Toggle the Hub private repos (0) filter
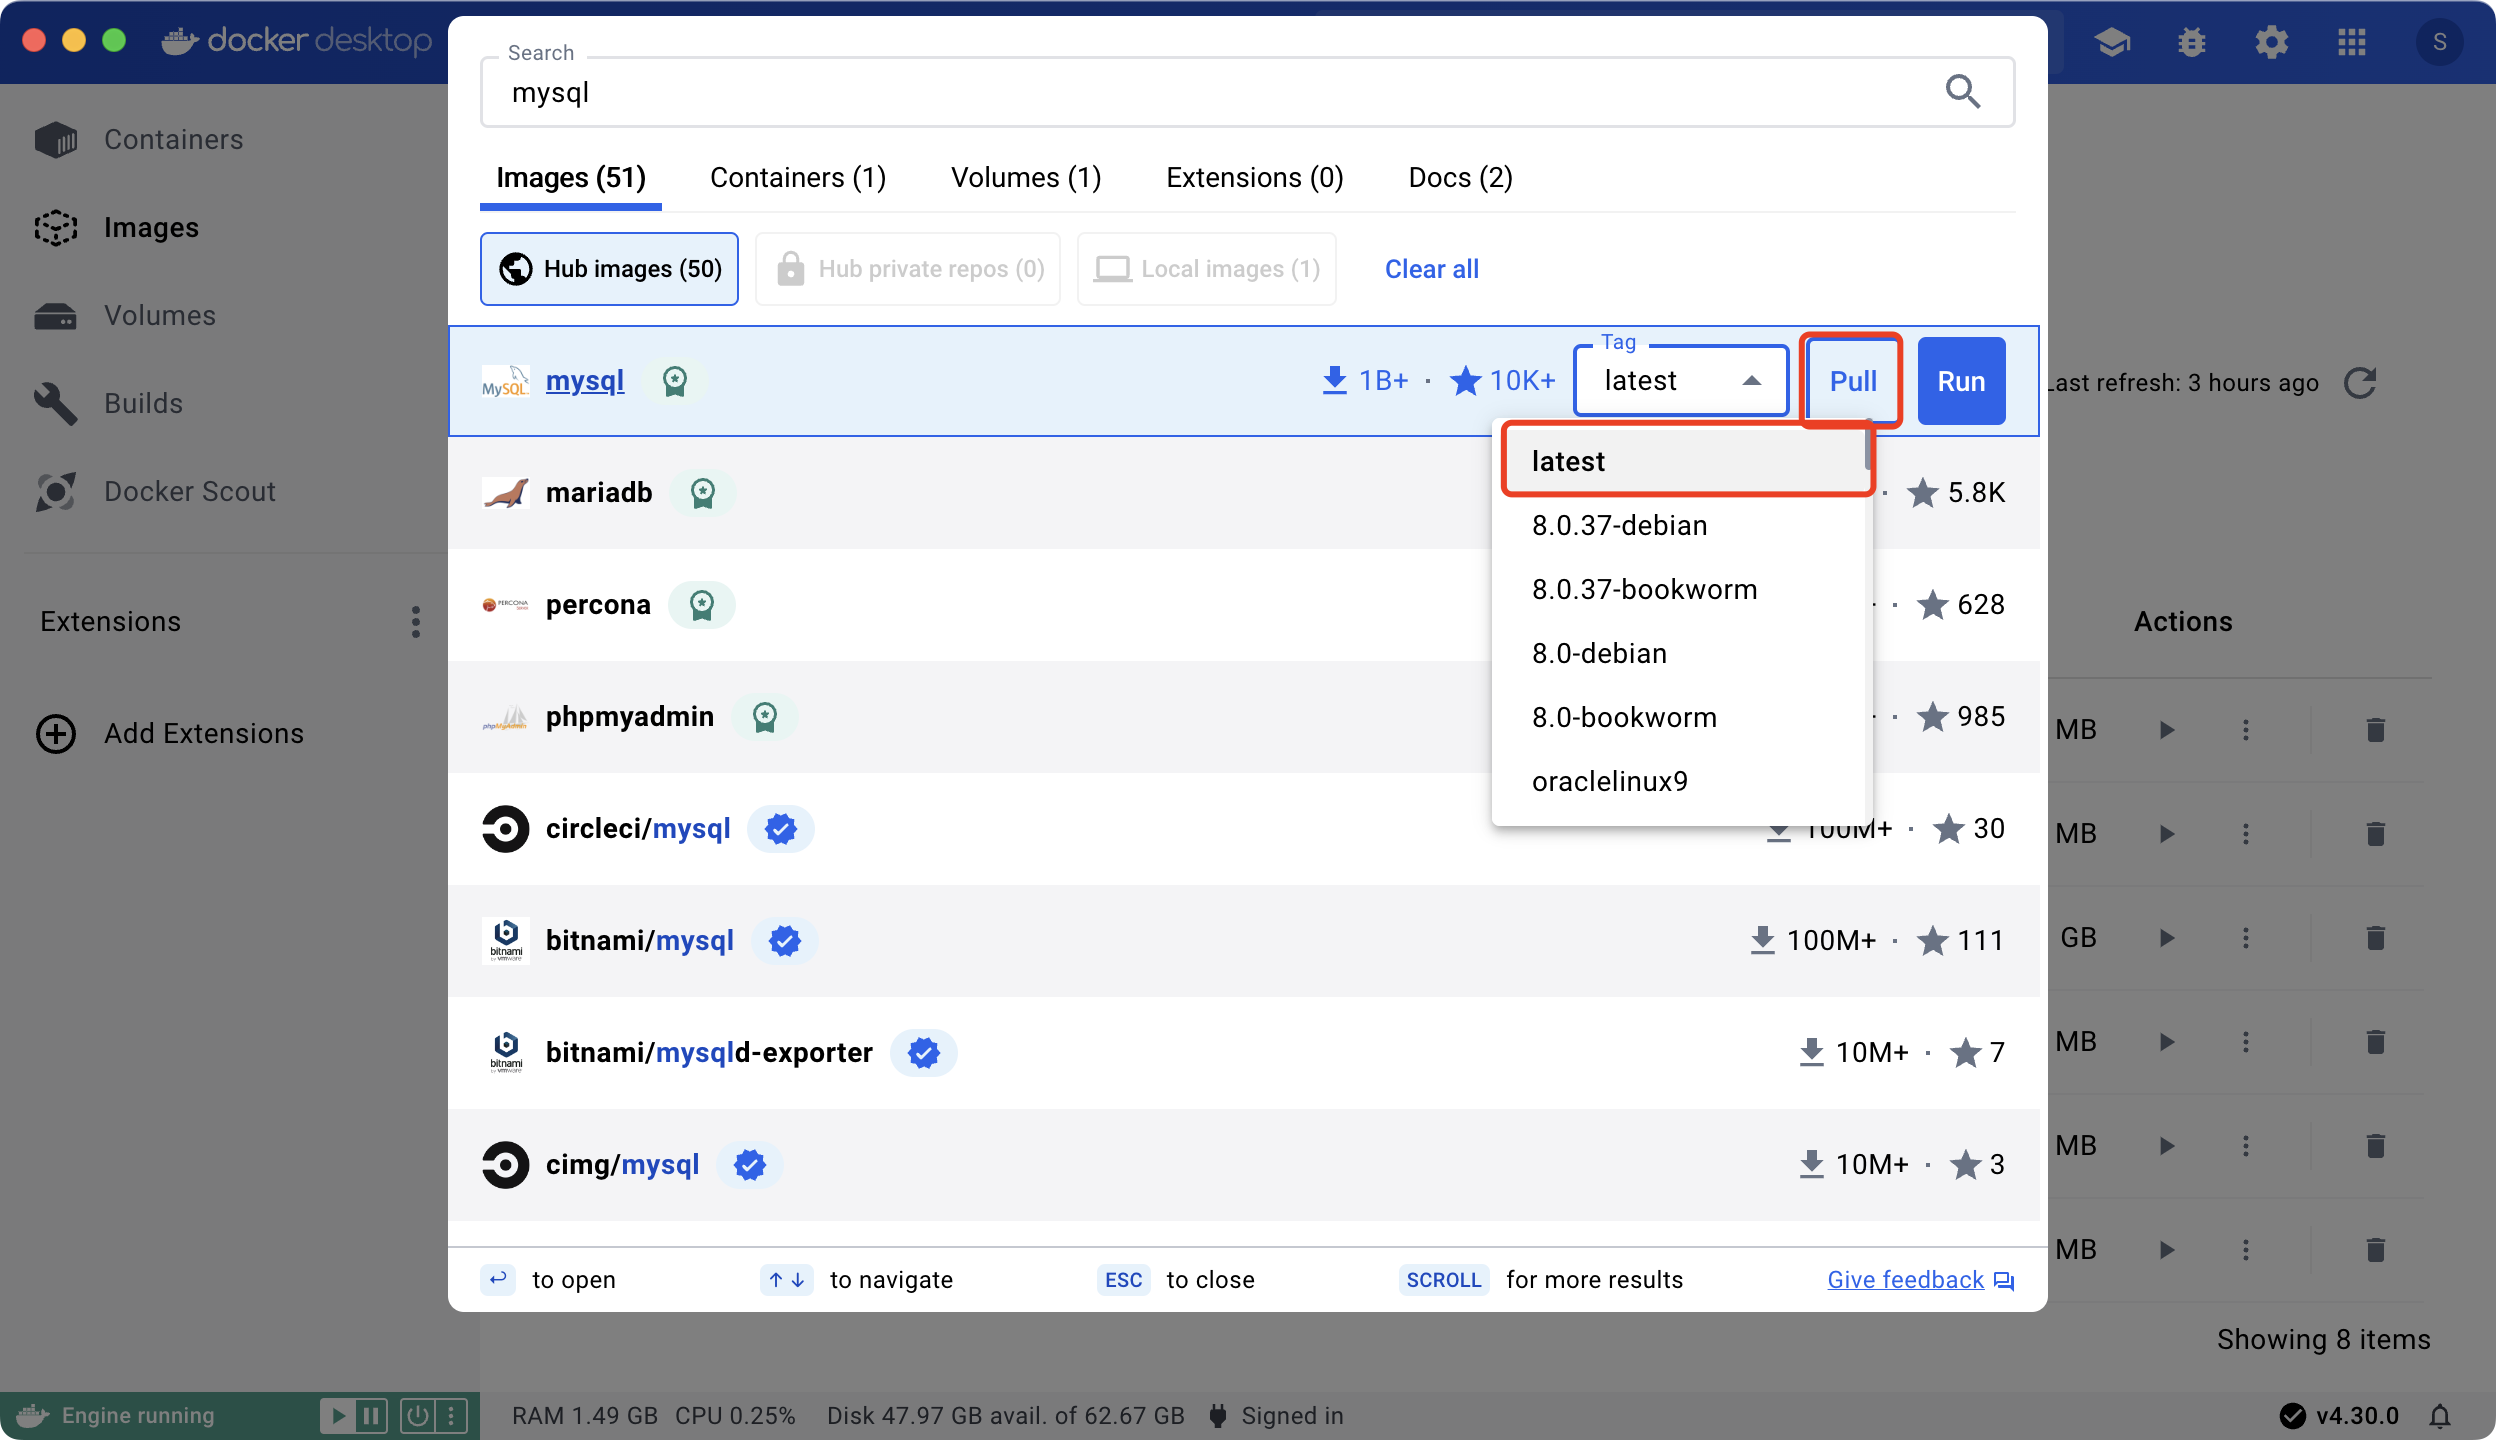2496x1440 pixels. (908, 269)
